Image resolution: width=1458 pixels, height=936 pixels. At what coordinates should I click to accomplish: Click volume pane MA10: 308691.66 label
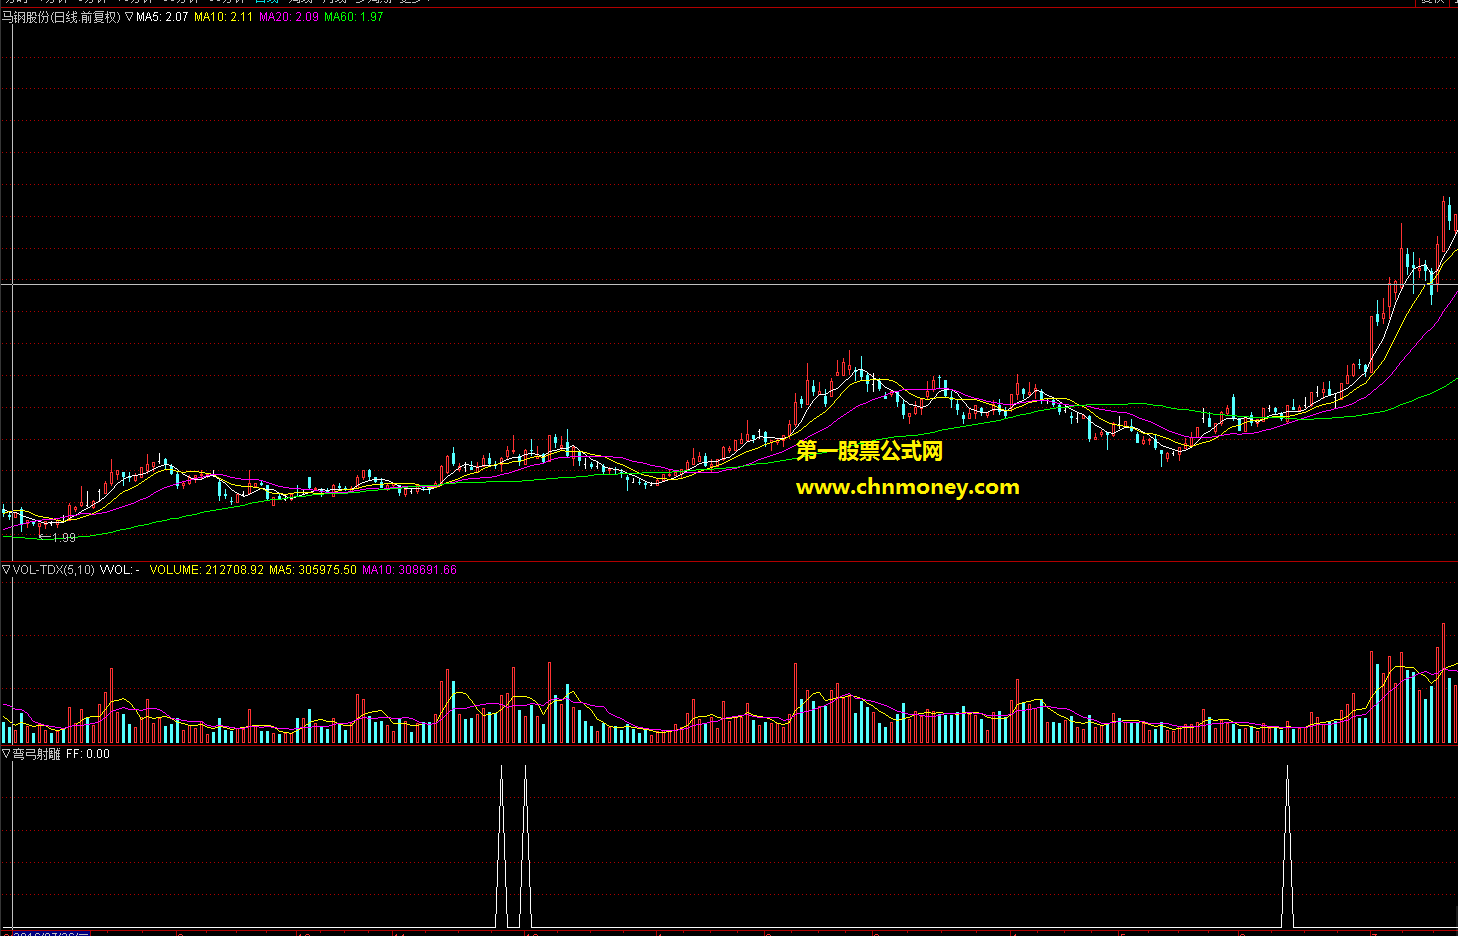pos(409,570)
